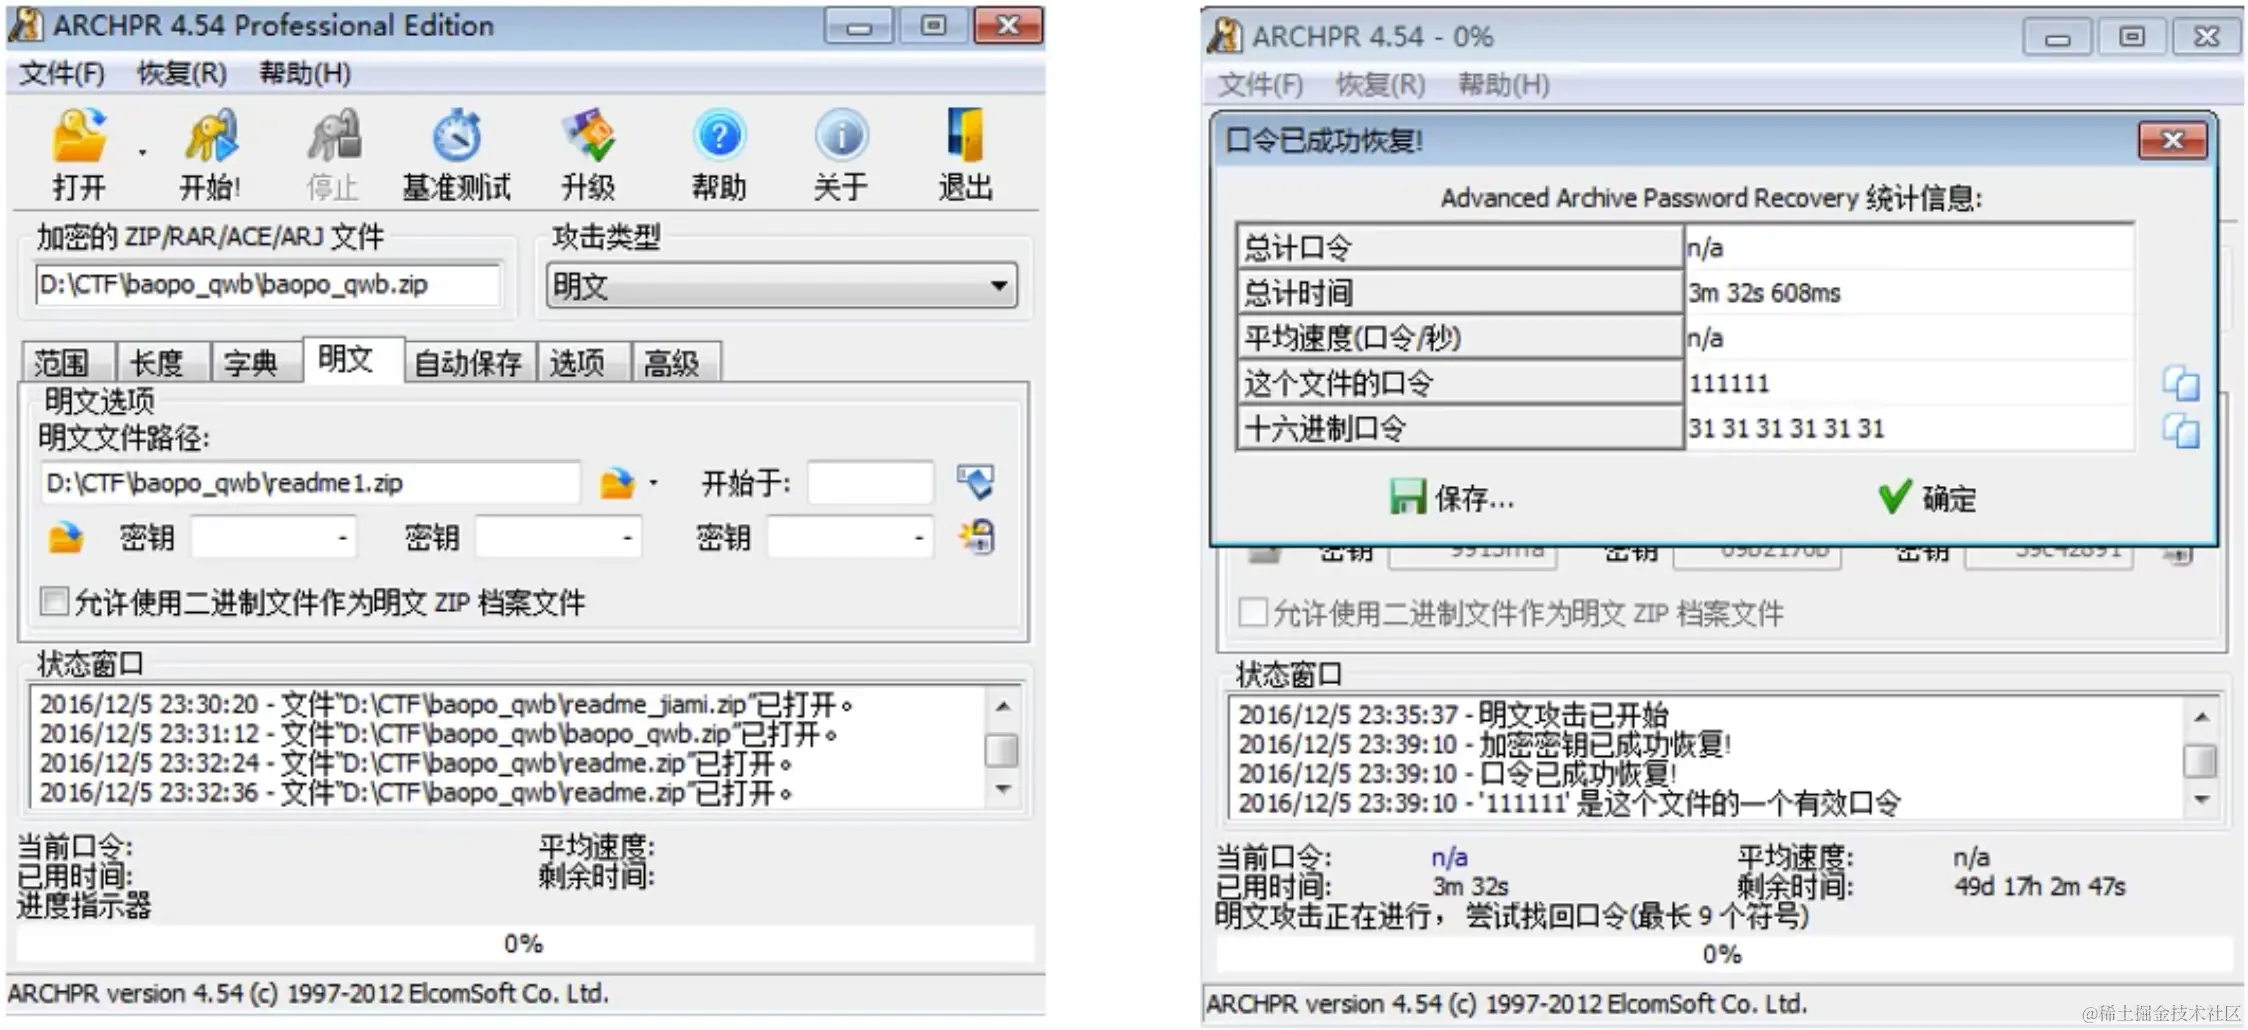This screenshot has width=2248, height=1030.
Task: Open the 文件(F) menu in left window
Action: 62,73
